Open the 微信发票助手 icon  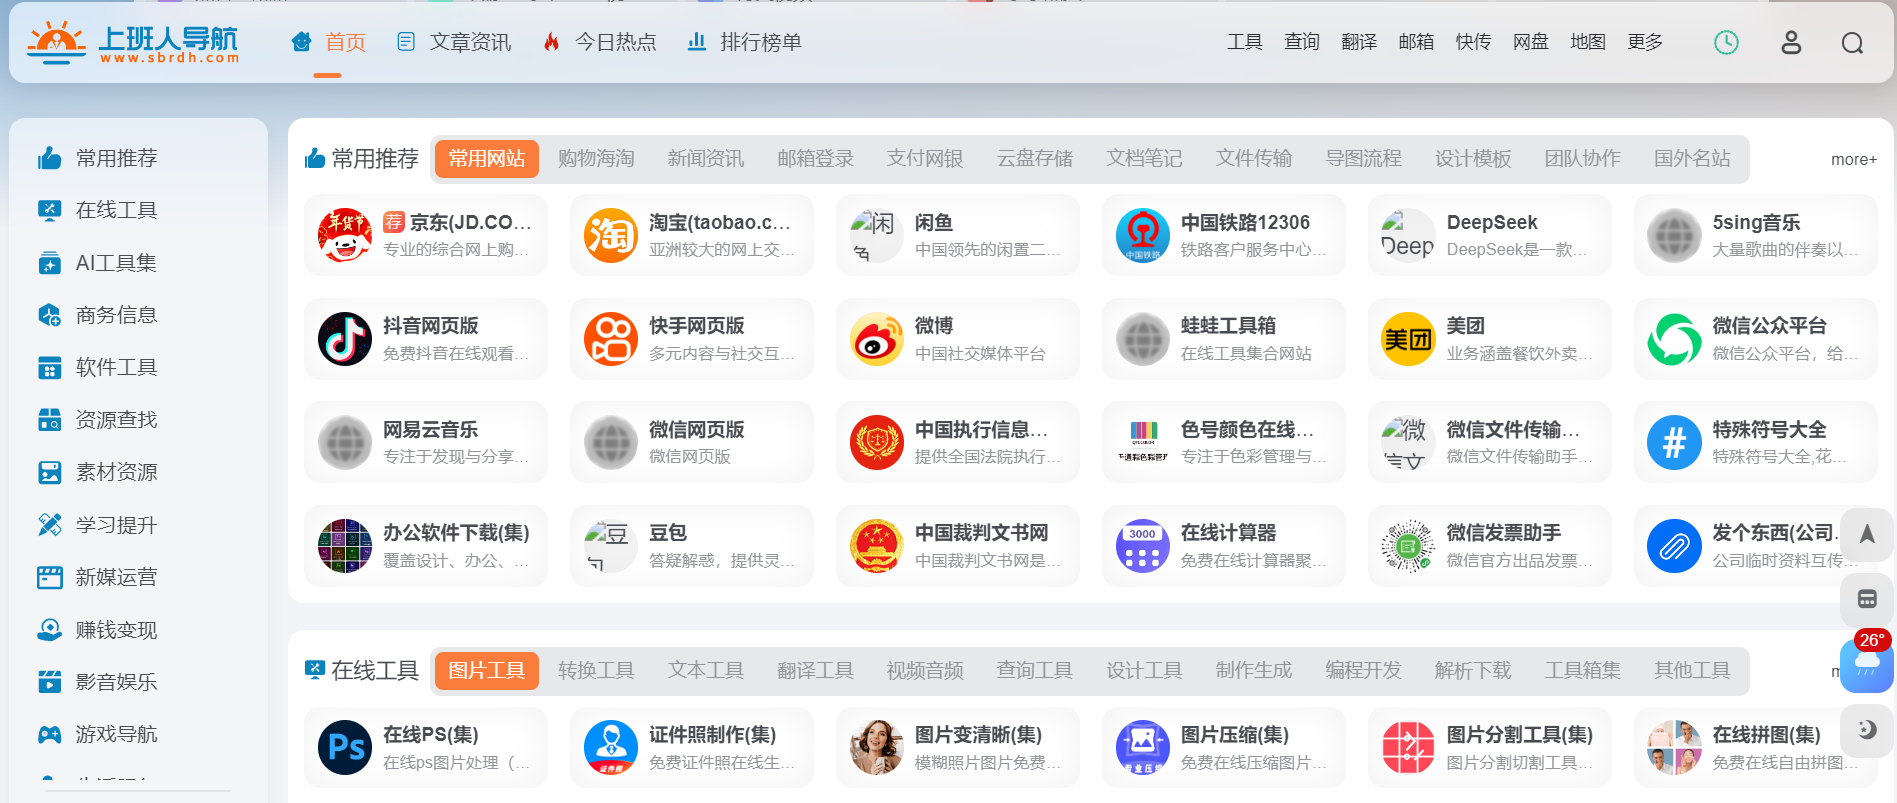[1409, 546]
